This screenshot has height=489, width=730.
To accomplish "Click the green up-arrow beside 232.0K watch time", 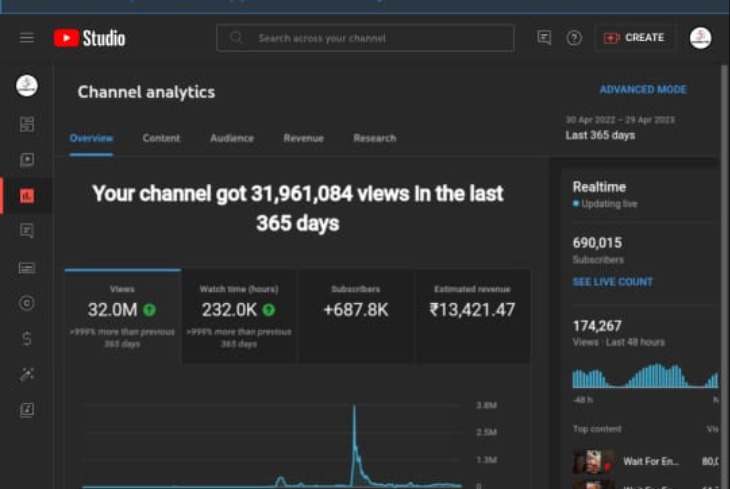I will (x=269, y=310).
